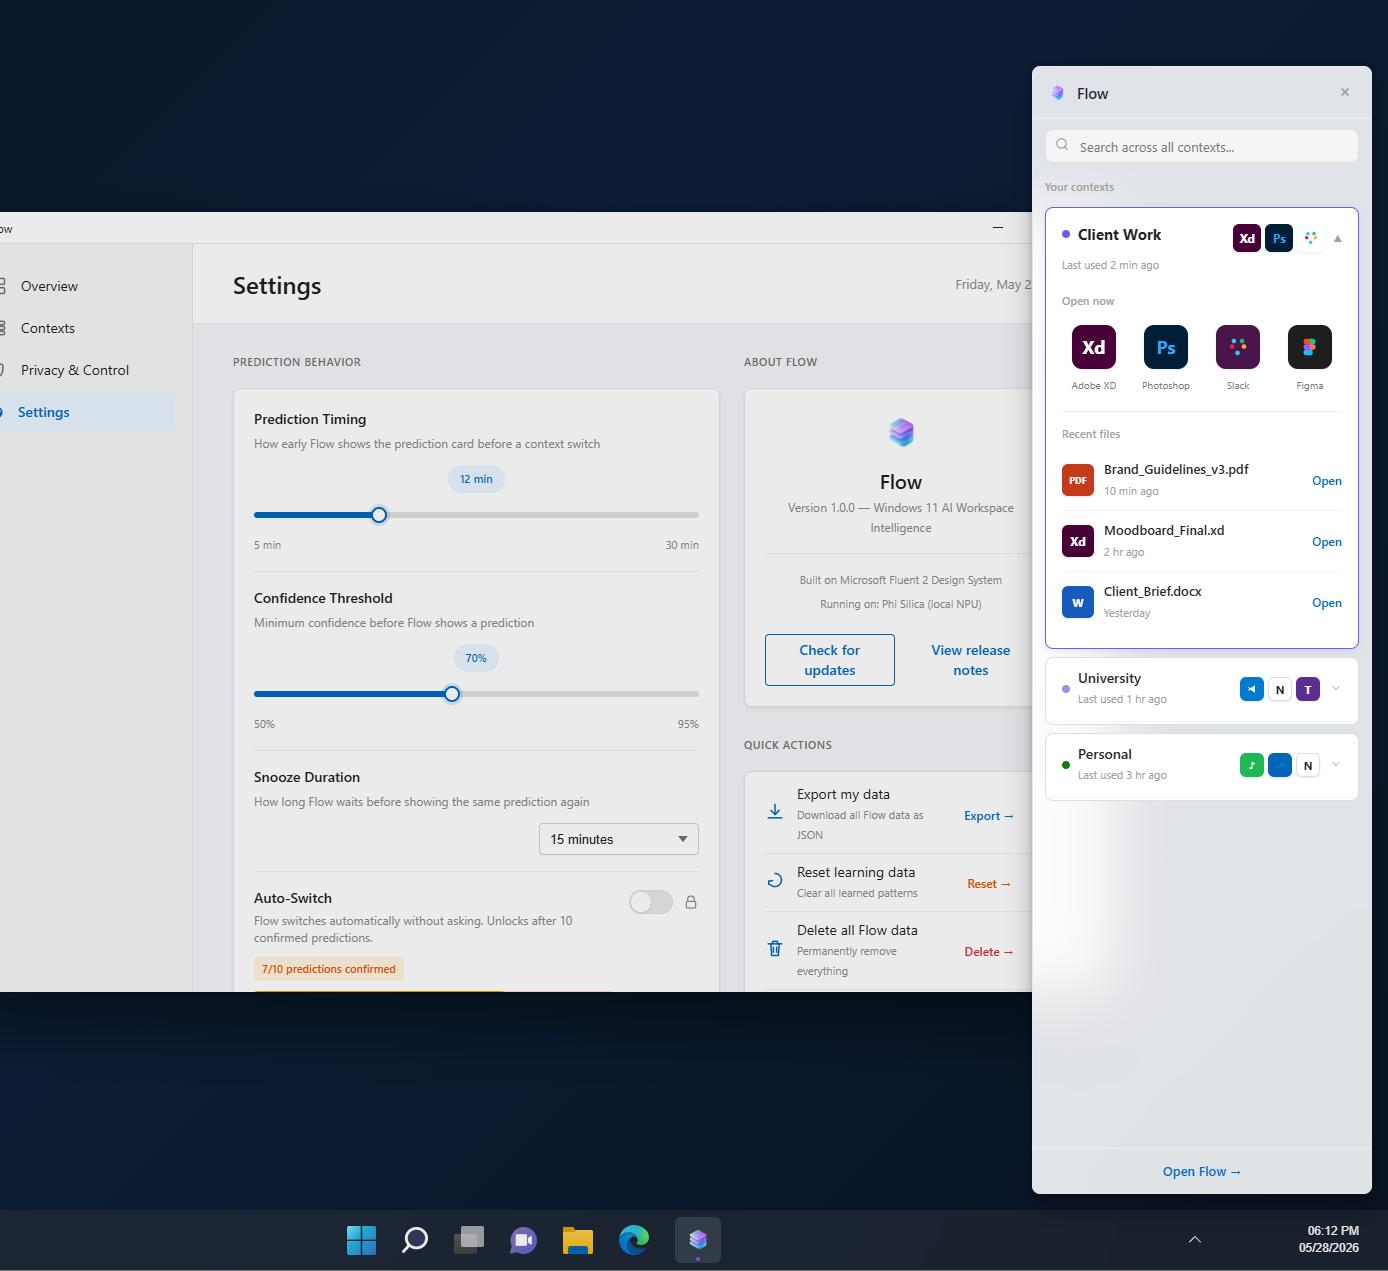Open Windows Search from the taskbar
Viewport: 1388px width, 1271px height.
click(x=415, y=1240)
